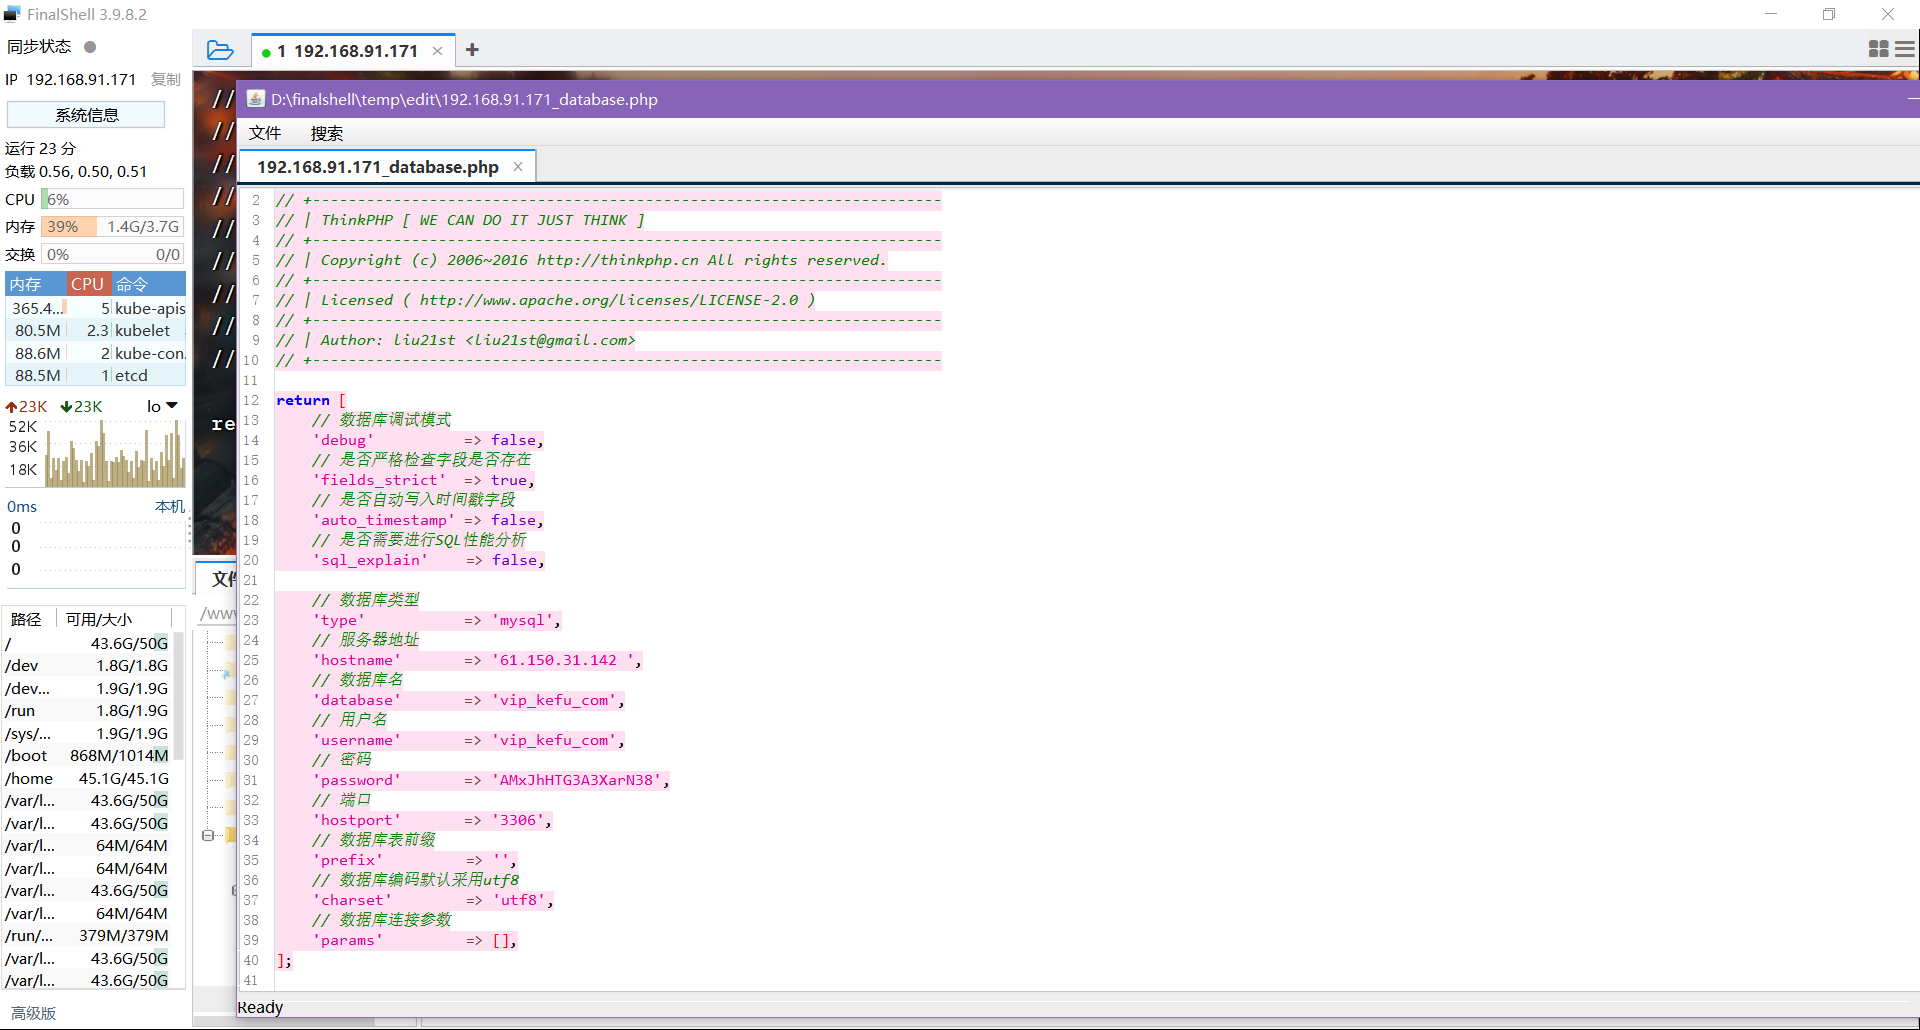Select the /home disk row
Viewport: 1920px width, 1030px height.
coord(87,778)
